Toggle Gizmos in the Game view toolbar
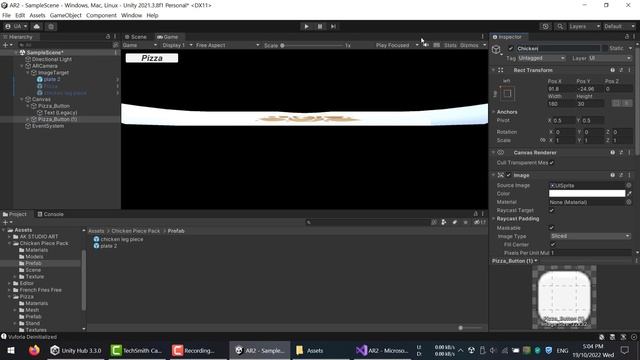Image resolution: width=640 pixels, height=360 pixels. coord(469,45)
